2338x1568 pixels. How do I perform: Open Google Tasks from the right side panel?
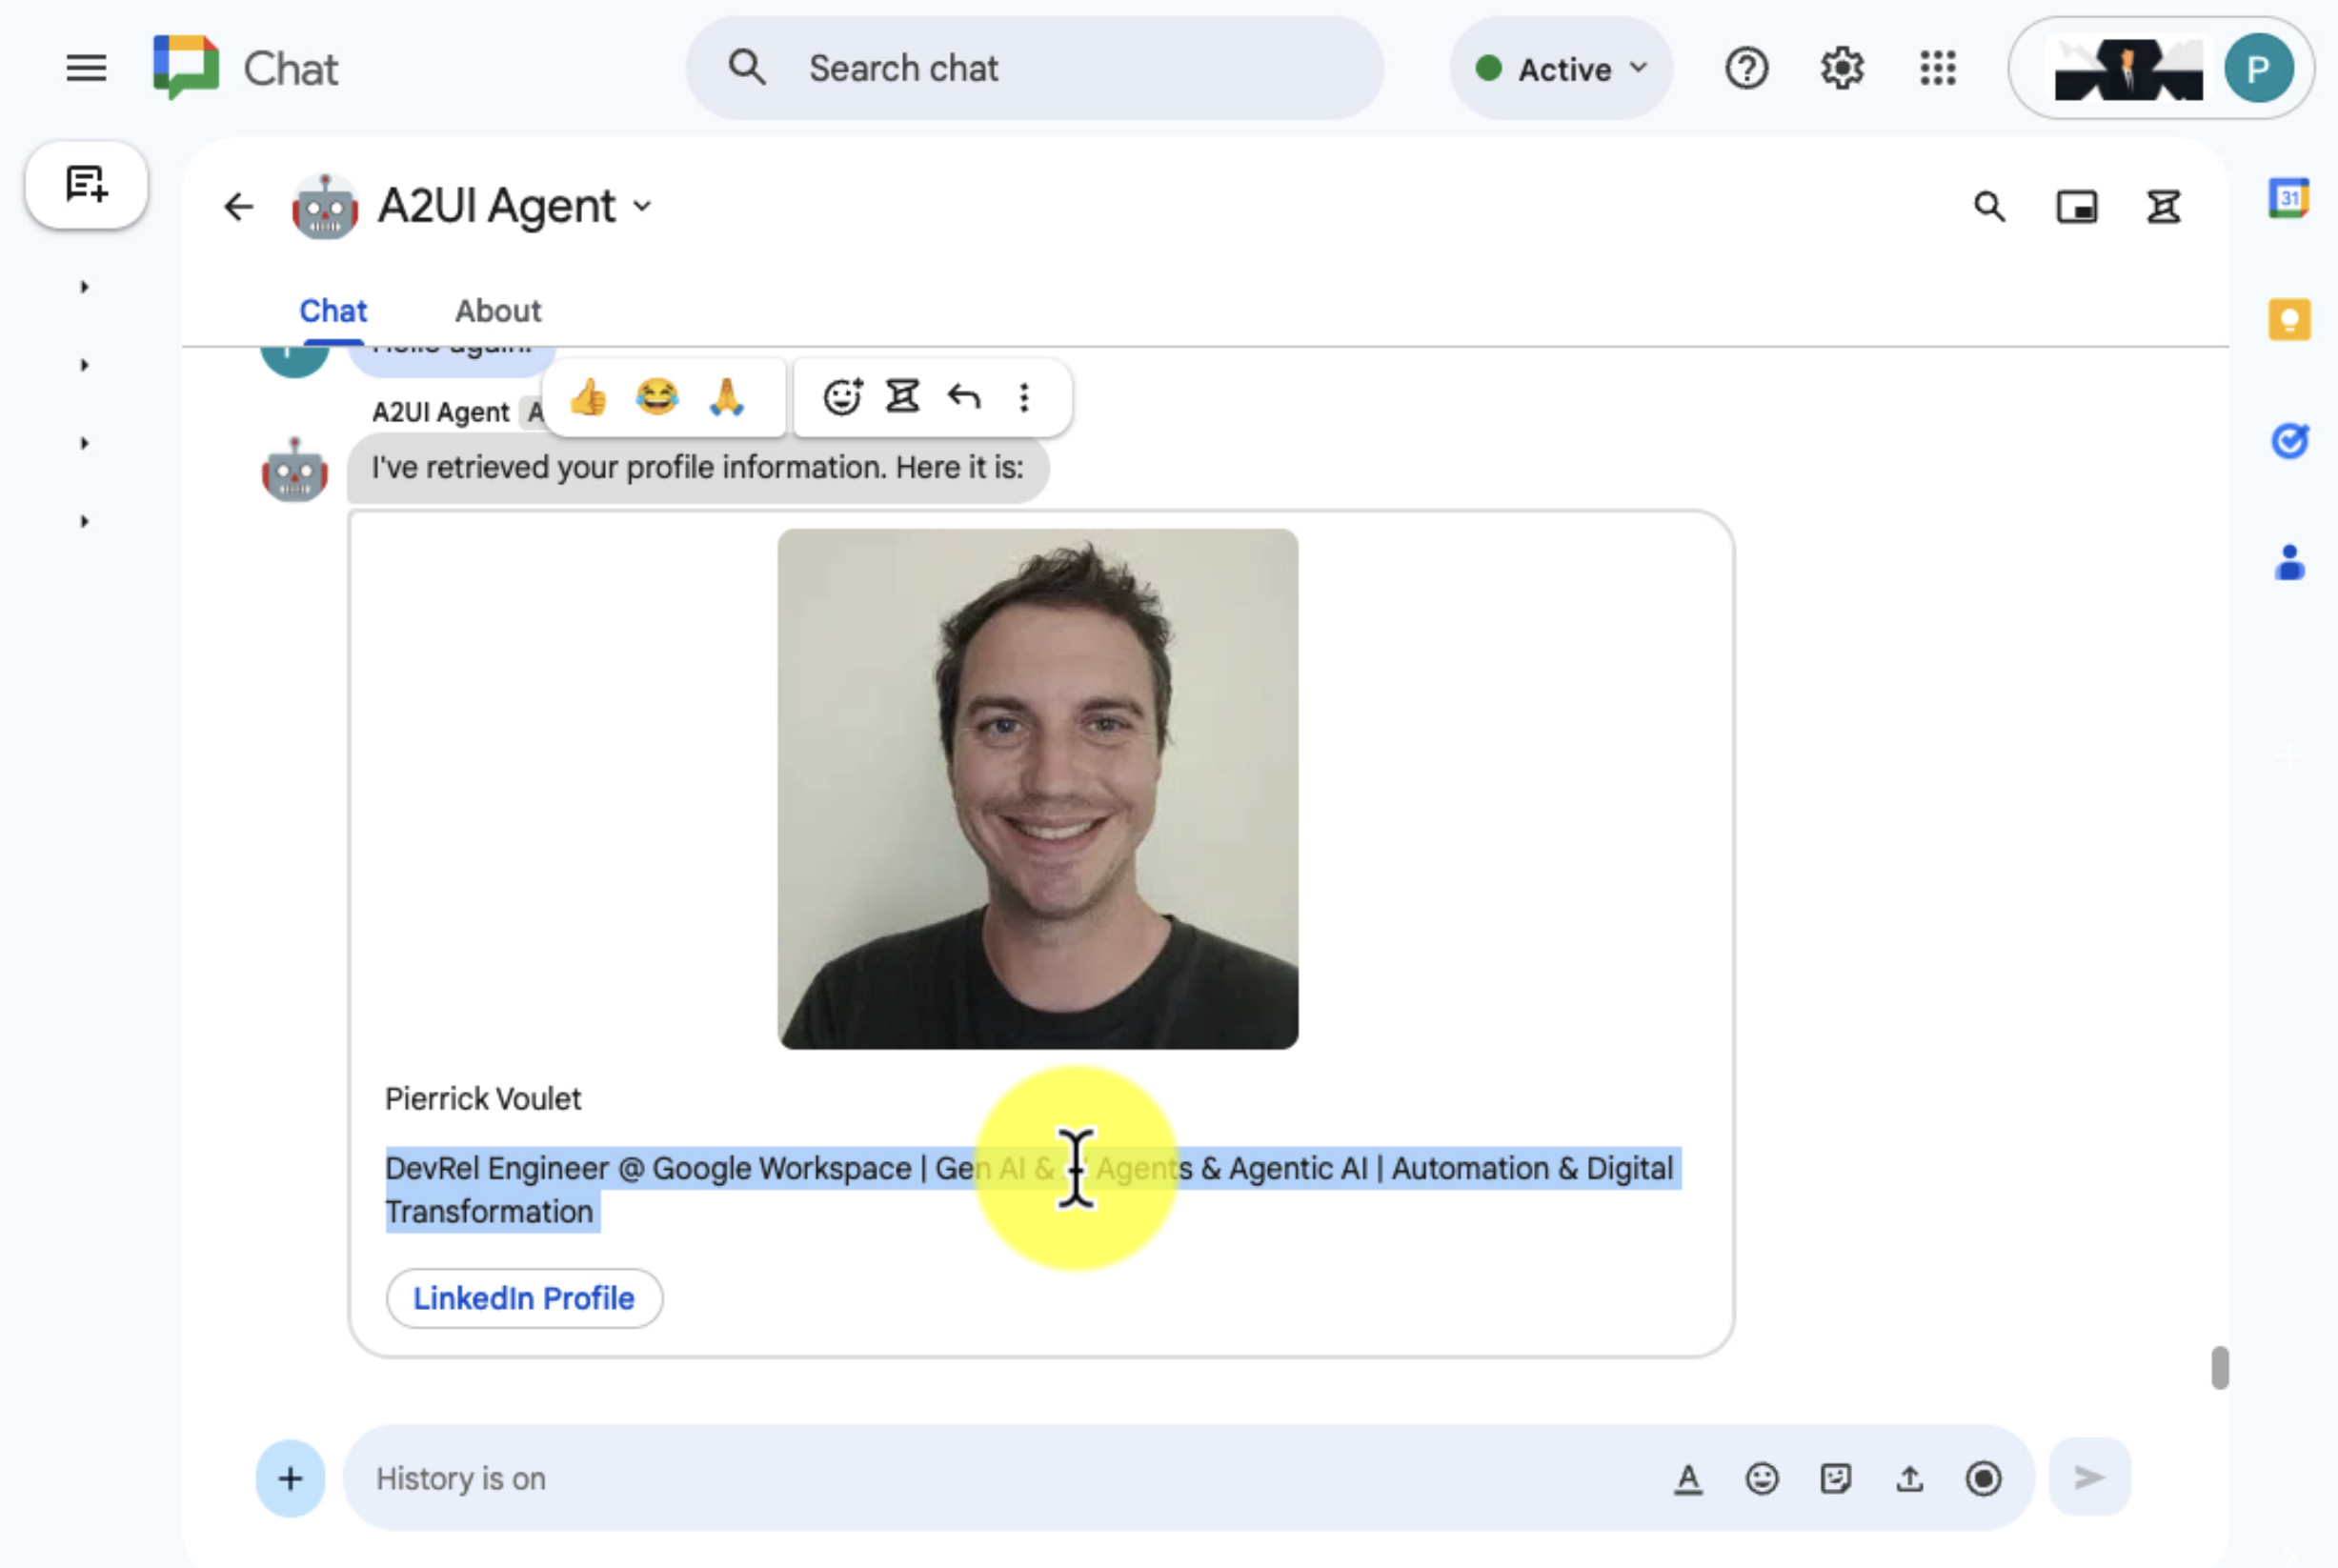[2290, 442]
